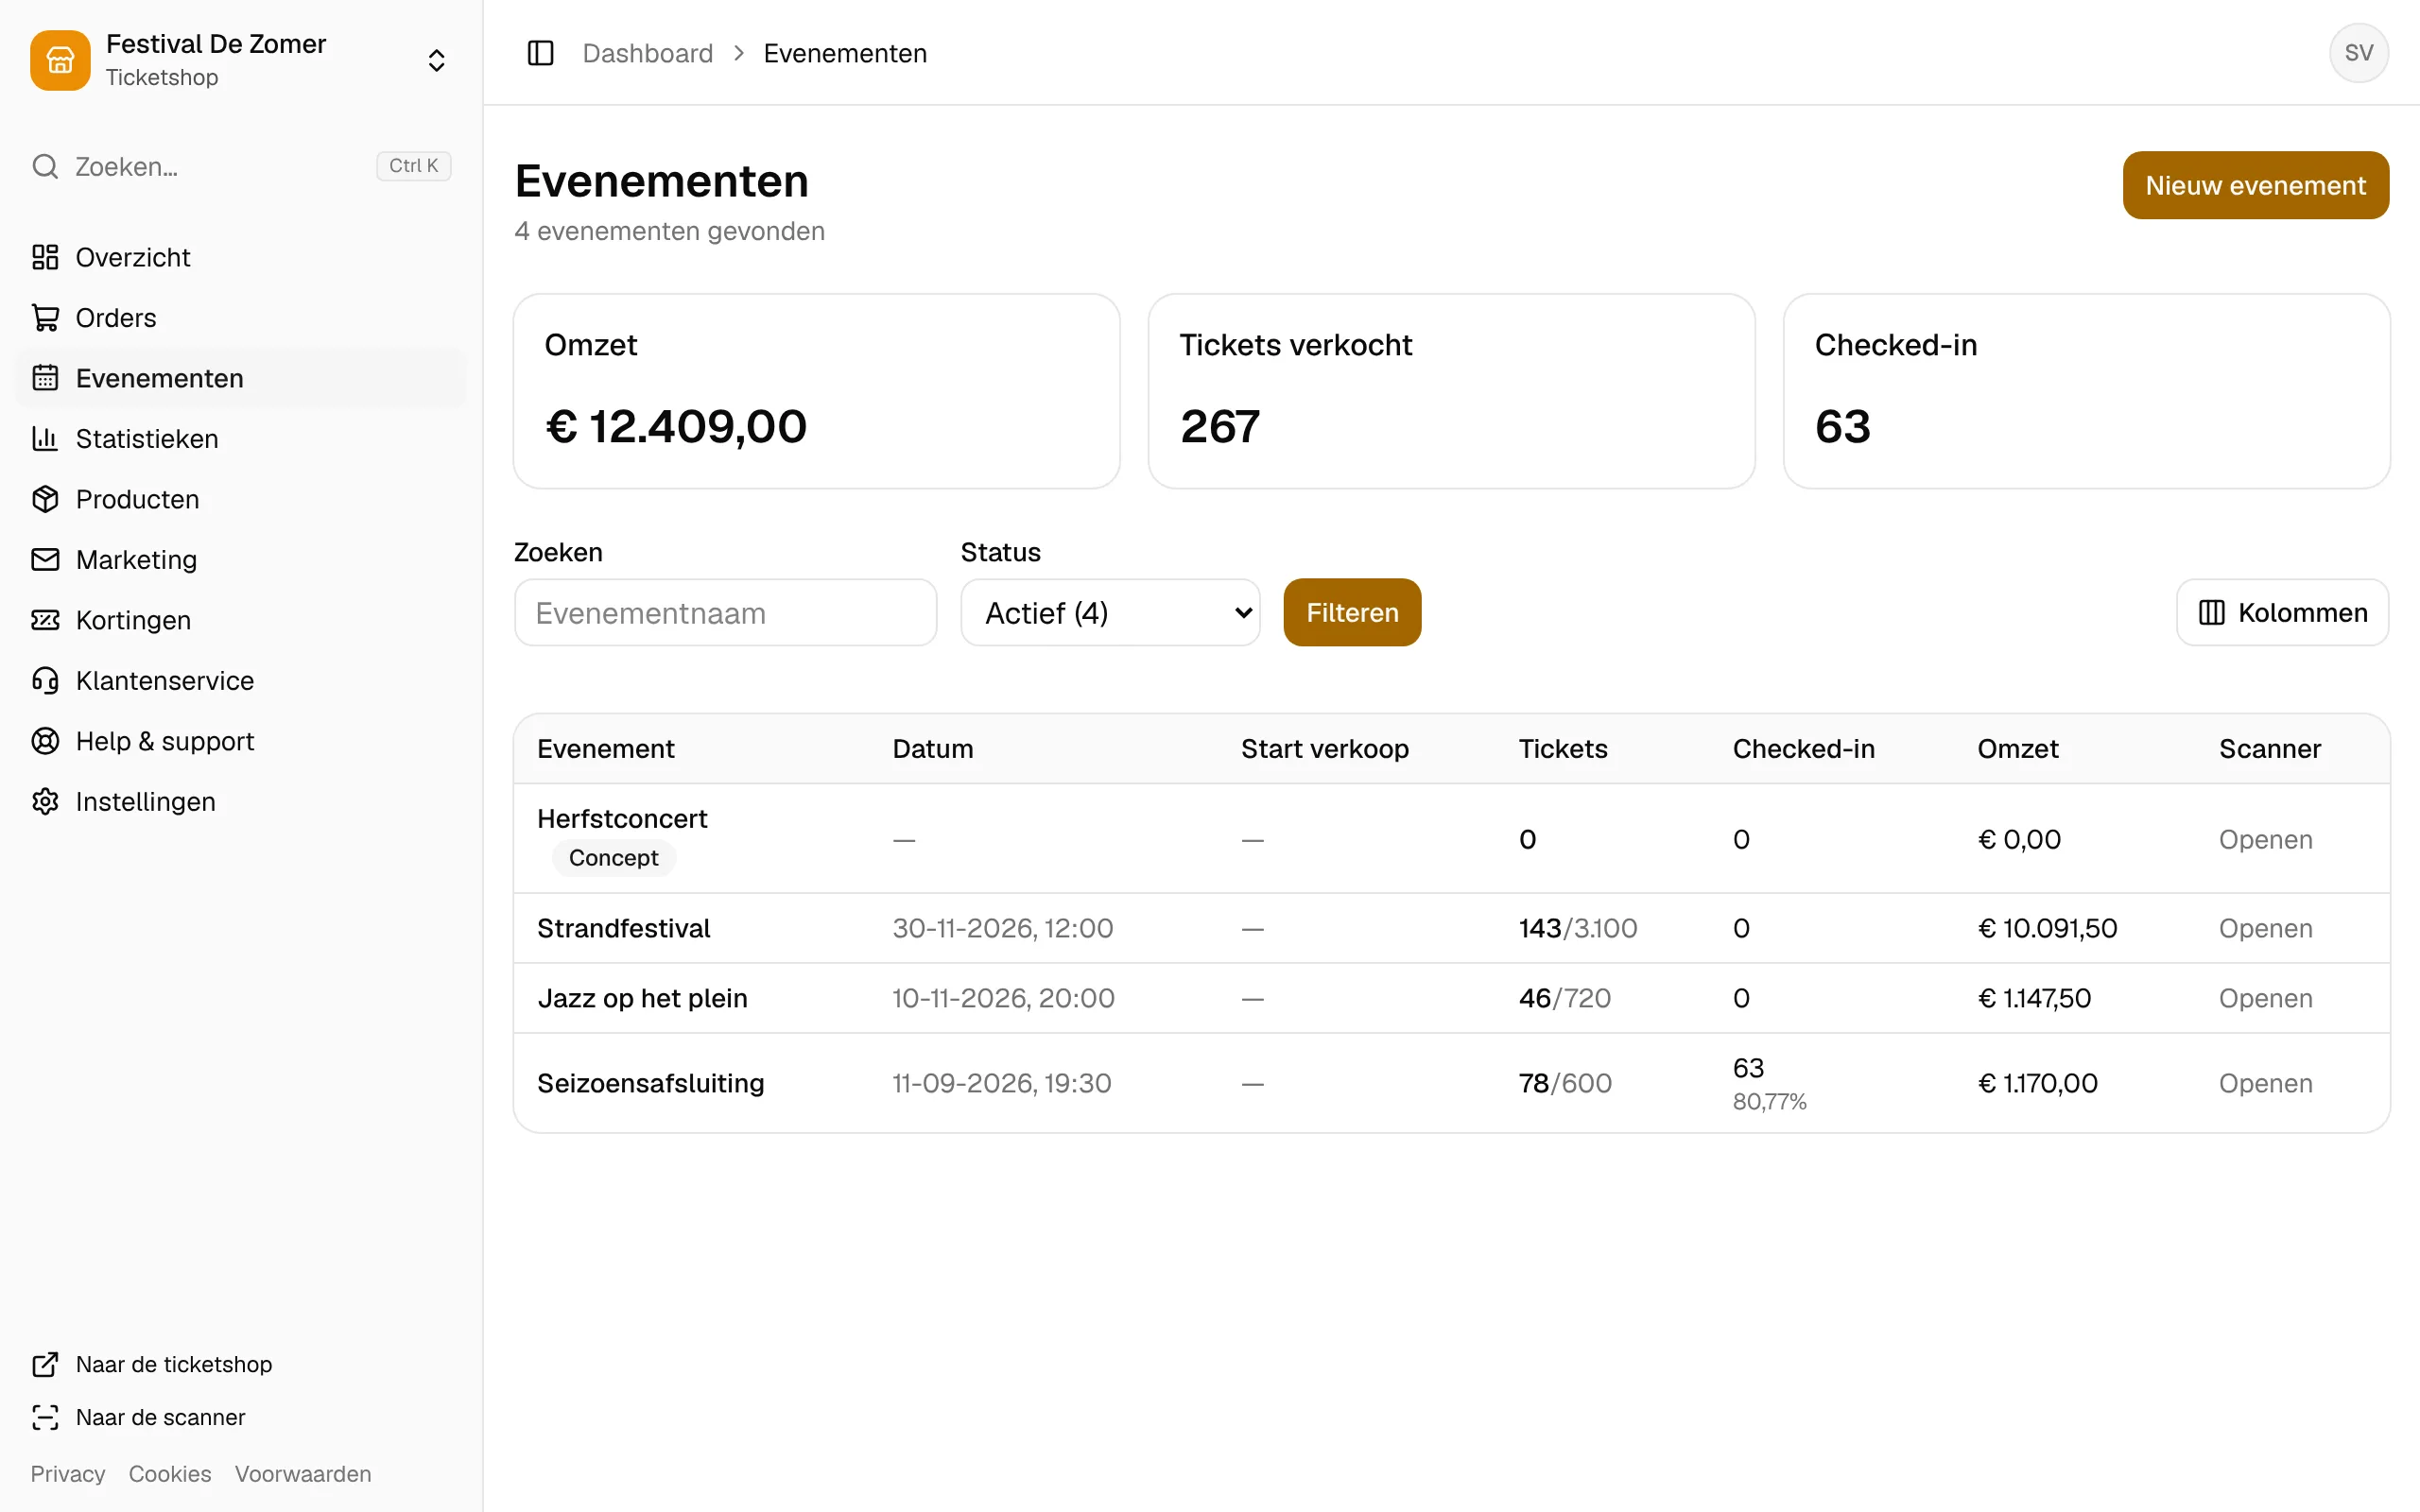Click the columns icon in Kolommen button
This screenshot has height=1512, width=2420.
click(x=2211, y=613)
